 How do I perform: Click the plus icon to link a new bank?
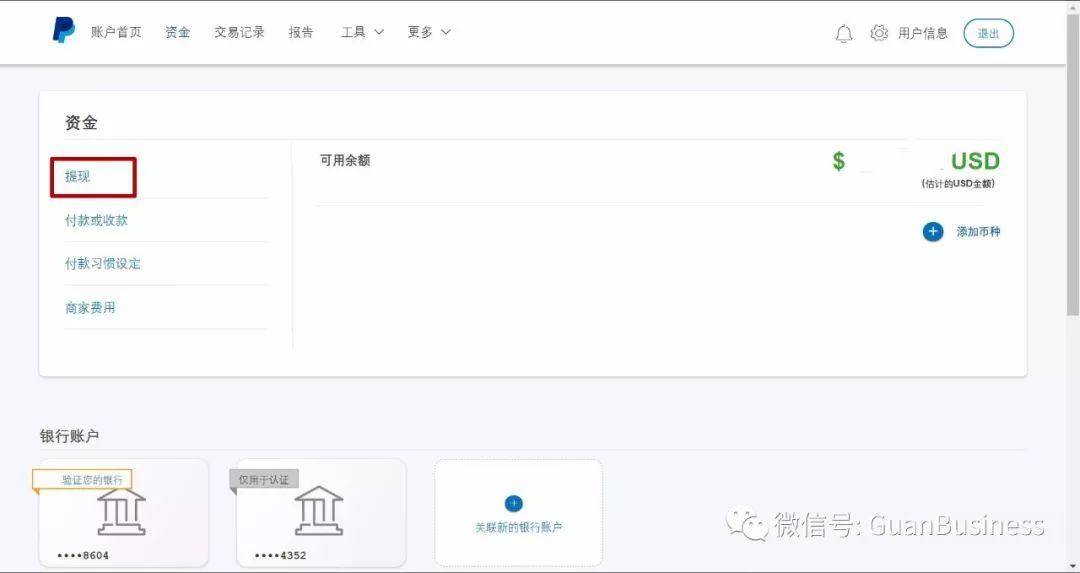click(514, 503)
